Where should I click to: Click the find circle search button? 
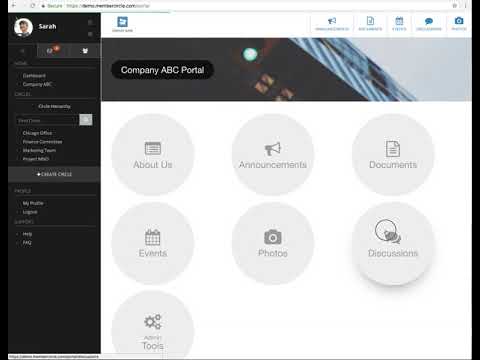point(86,120)
